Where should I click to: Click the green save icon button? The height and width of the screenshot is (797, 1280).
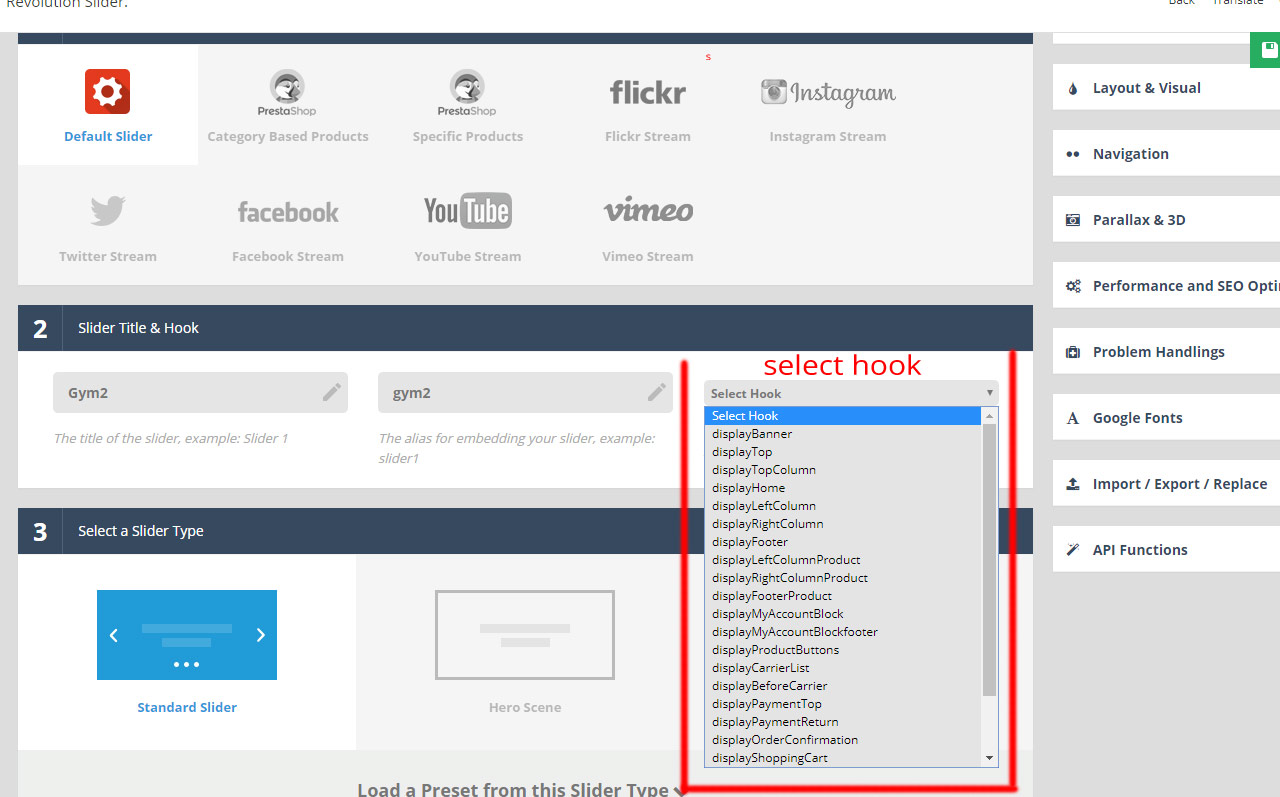pos(1267,50)
